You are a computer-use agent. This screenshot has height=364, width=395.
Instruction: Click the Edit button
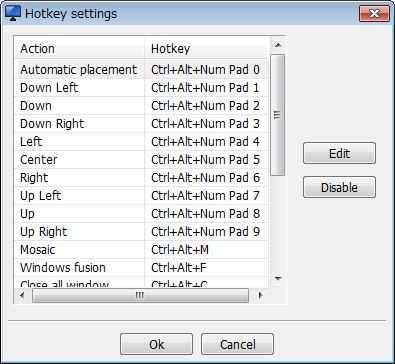[339, 153]
